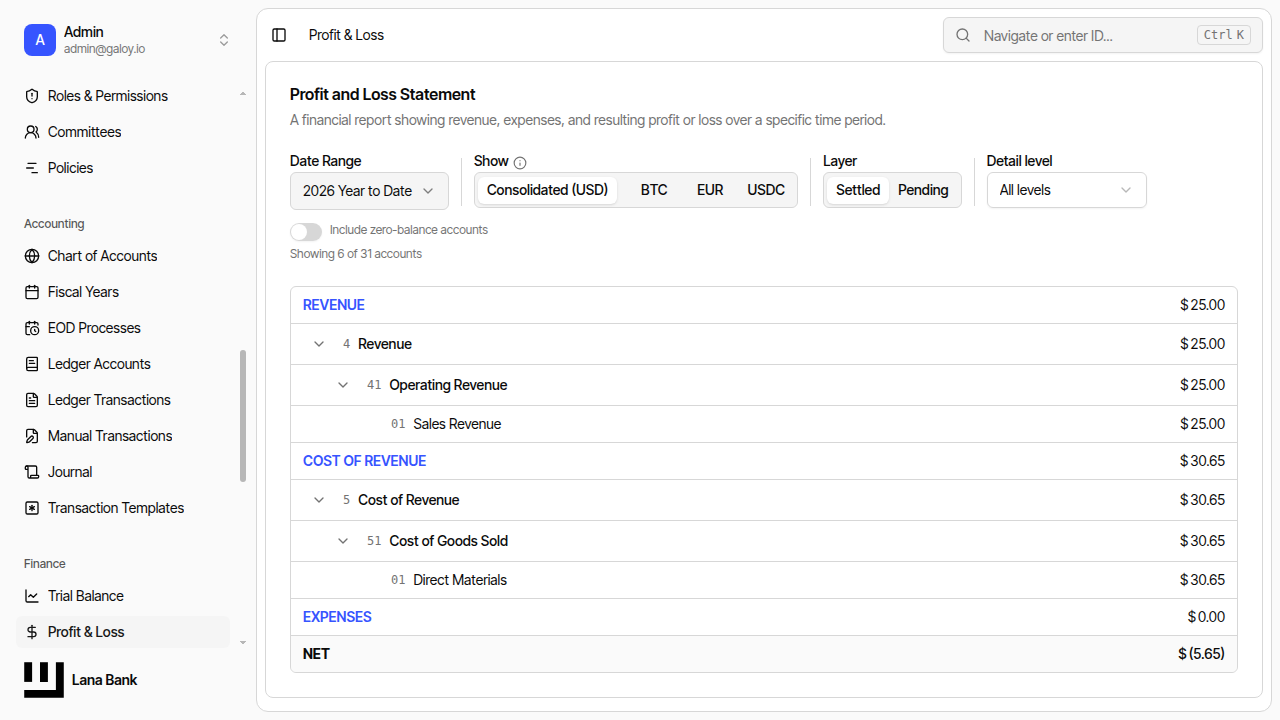Click the Profit & Loss dollar icon
Image resolution: width=1280 pixels, height=720 pixels.
pyautogui.click(x=32, y=632)
